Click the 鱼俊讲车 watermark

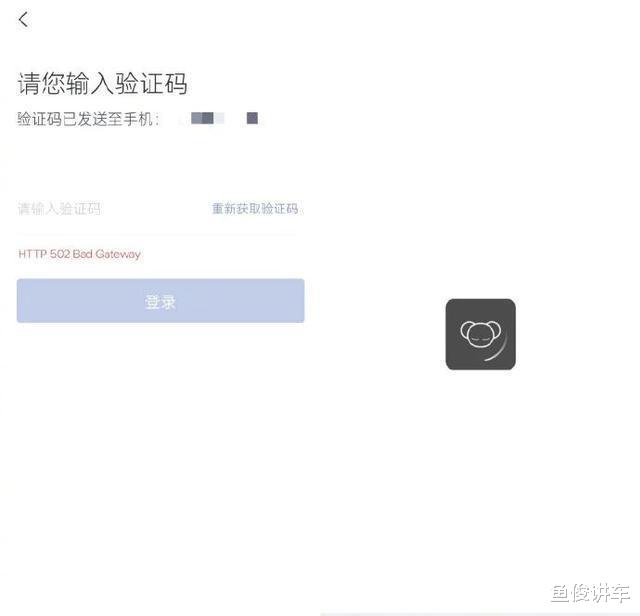tap(591, 593)
